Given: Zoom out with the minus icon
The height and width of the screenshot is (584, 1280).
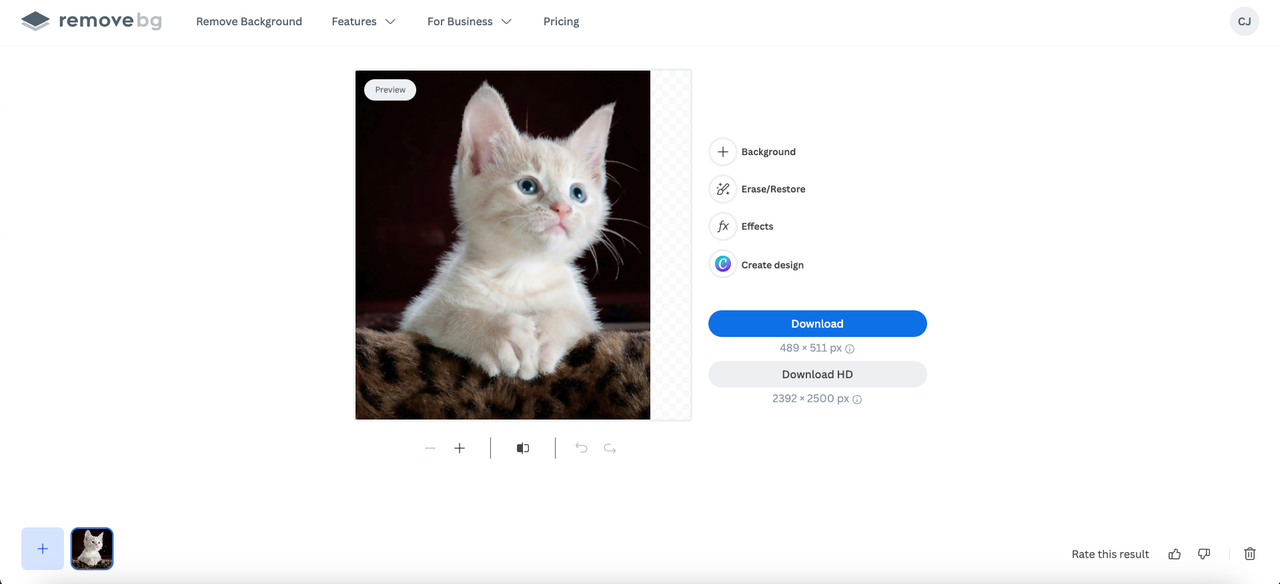Looking at the screenshot, I should 430,448.
